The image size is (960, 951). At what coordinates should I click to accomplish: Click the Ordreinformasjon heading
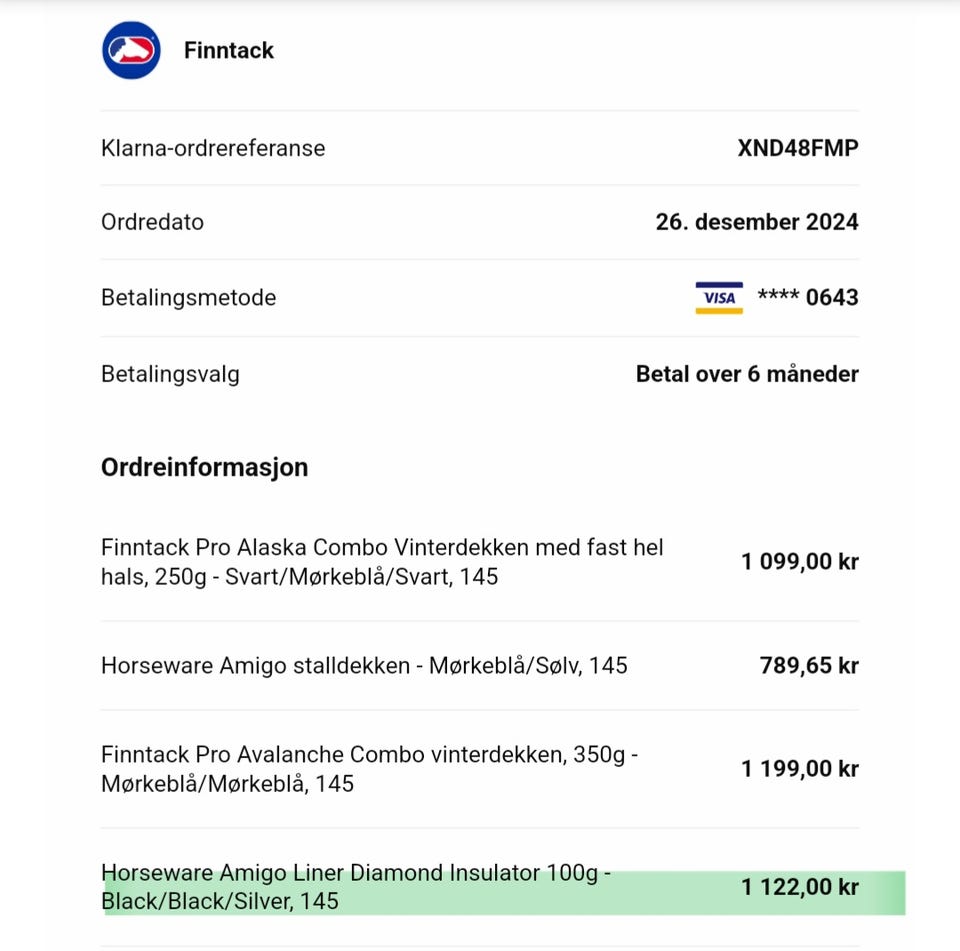click(x=204, y=467)
